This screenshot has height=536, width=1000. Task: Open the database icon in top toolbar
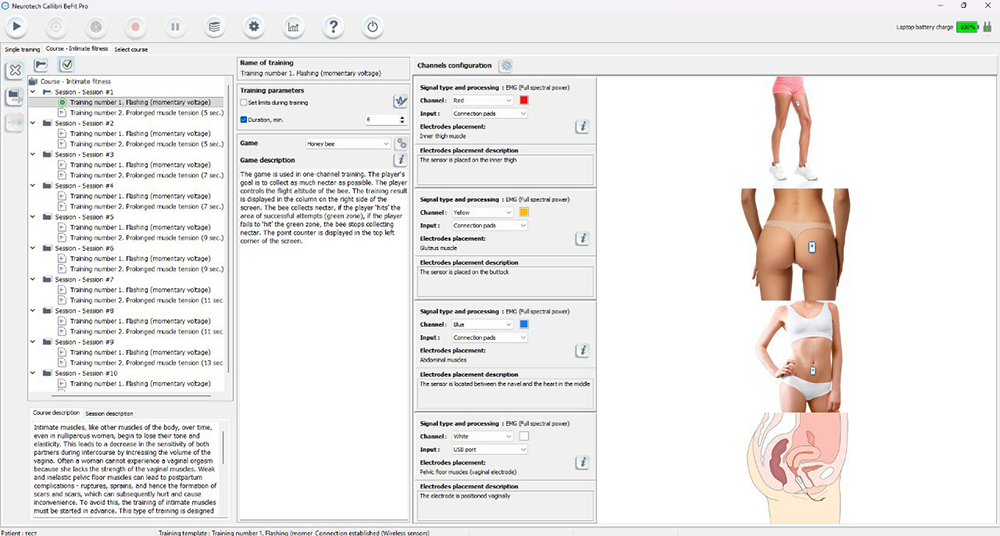coord(214,26)
